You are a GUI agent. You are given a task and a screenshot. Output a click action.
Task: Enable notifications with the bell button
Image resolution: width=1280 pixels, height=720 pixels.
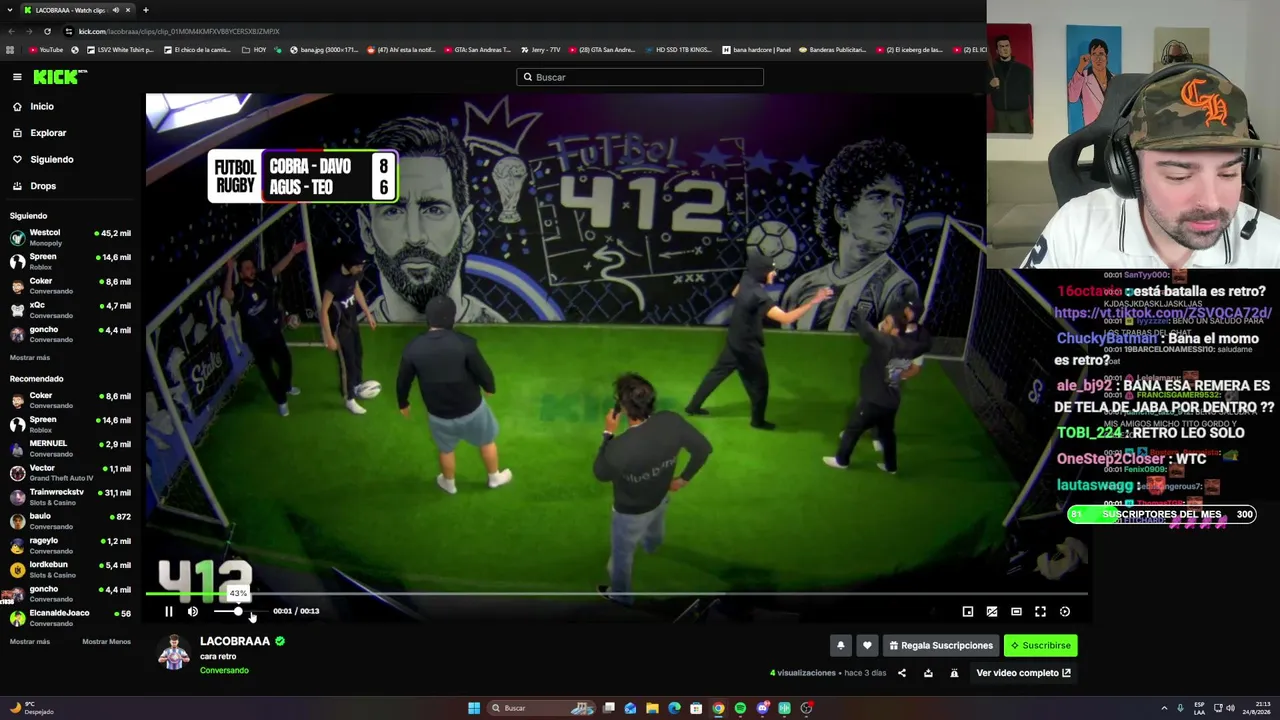(841, 646)
